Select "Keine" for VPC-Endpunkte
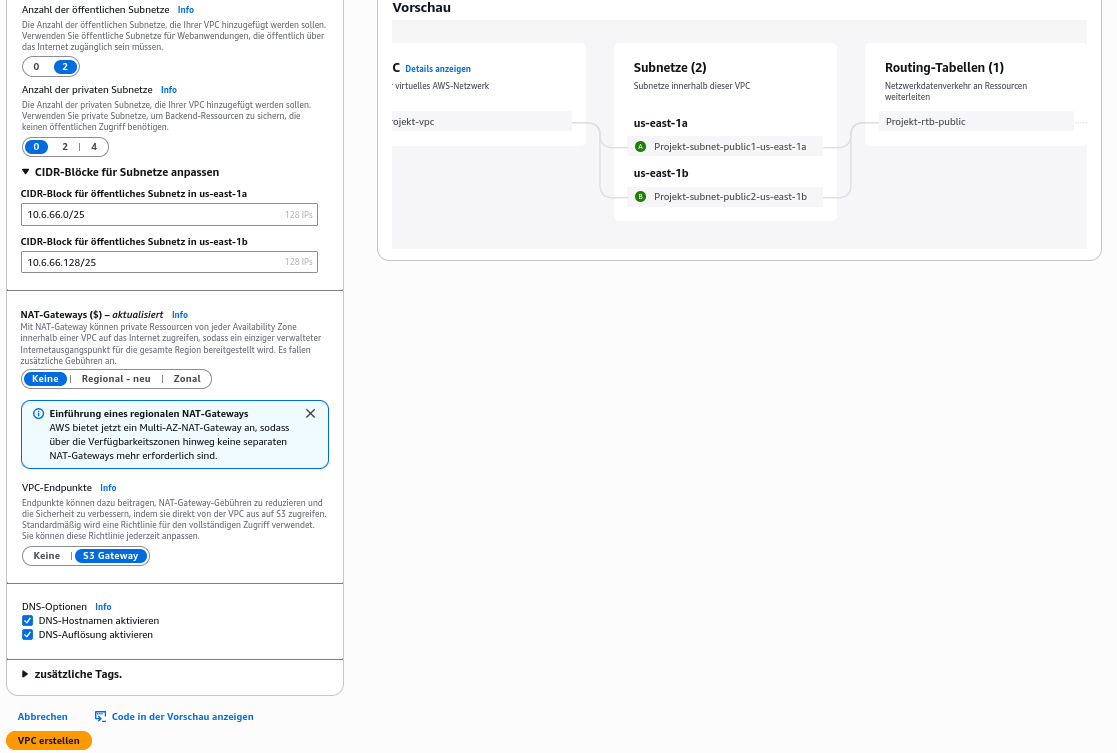1117x753 pixels. pyautogui.click(x=46, y=555)
